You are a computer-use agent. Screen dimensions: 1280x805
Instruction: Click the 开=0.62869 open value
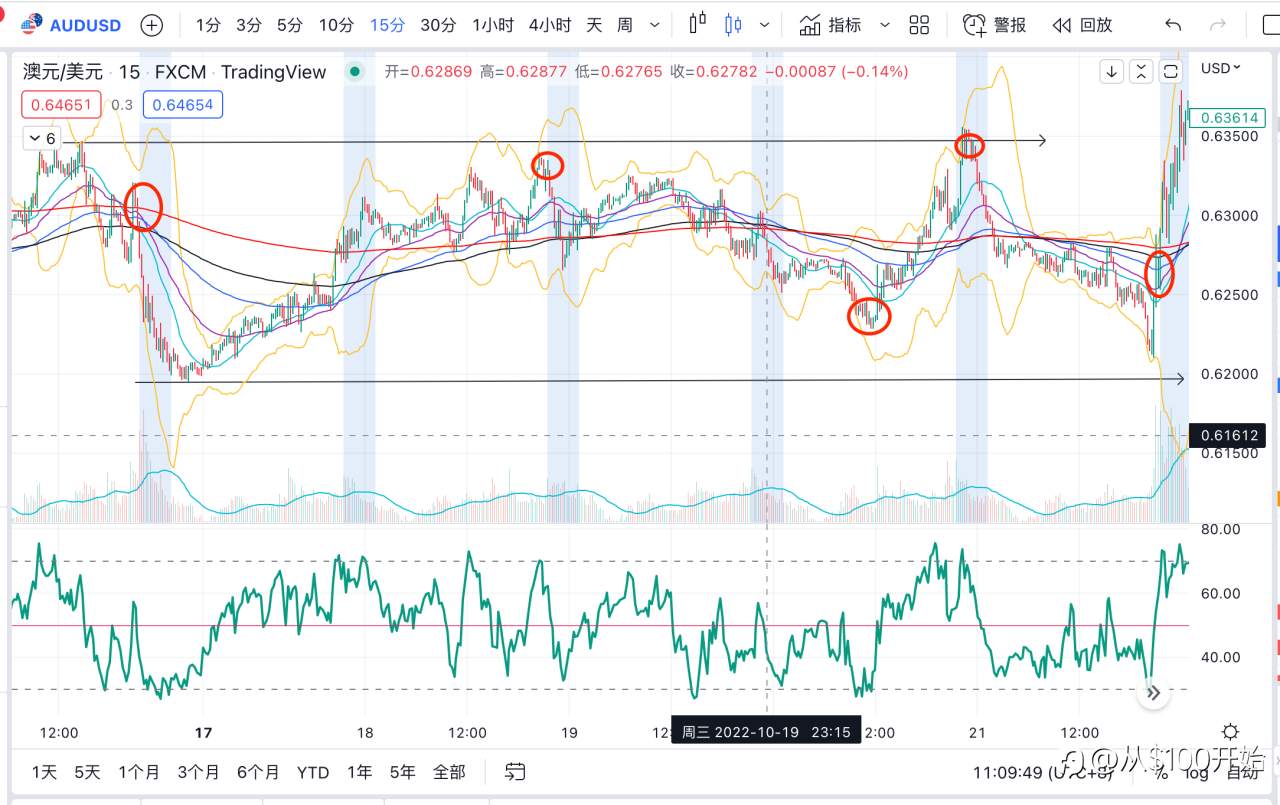coord(429,72)
